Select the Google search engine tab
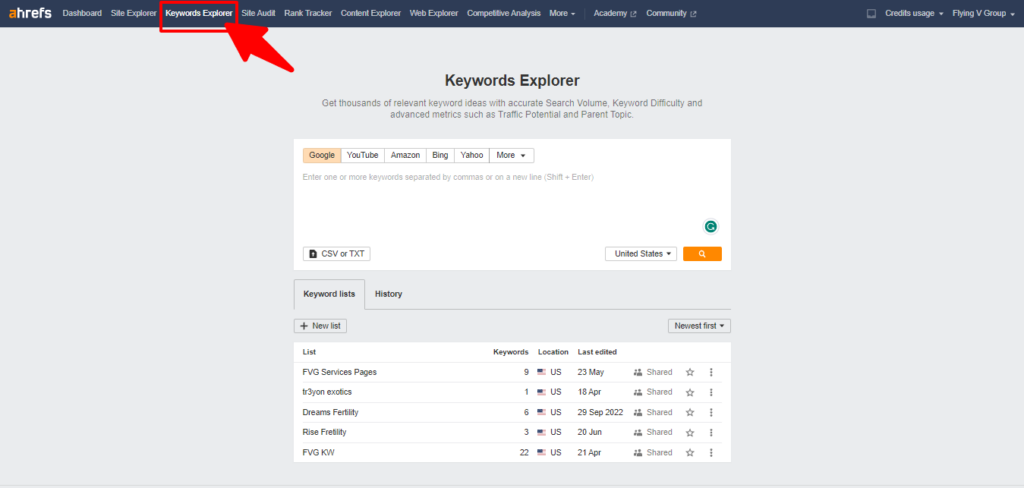 (x=322, y=155)
